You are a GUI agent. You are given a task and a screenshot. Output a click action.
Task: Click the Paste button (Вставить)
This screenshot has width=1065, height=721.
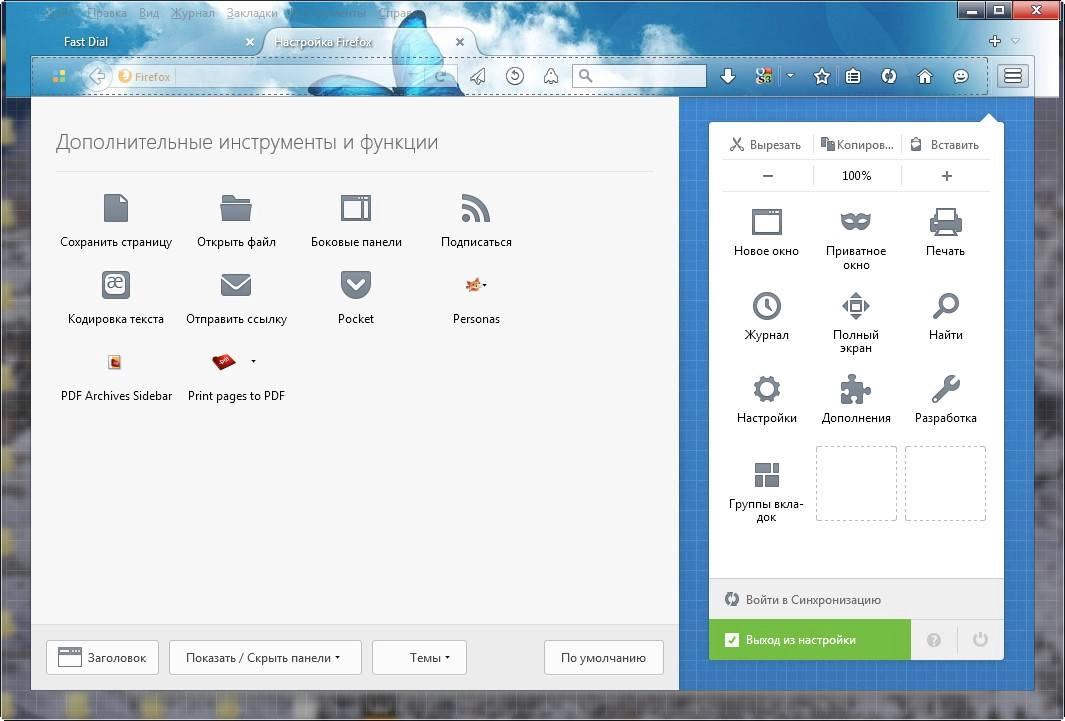click(945, 145)
